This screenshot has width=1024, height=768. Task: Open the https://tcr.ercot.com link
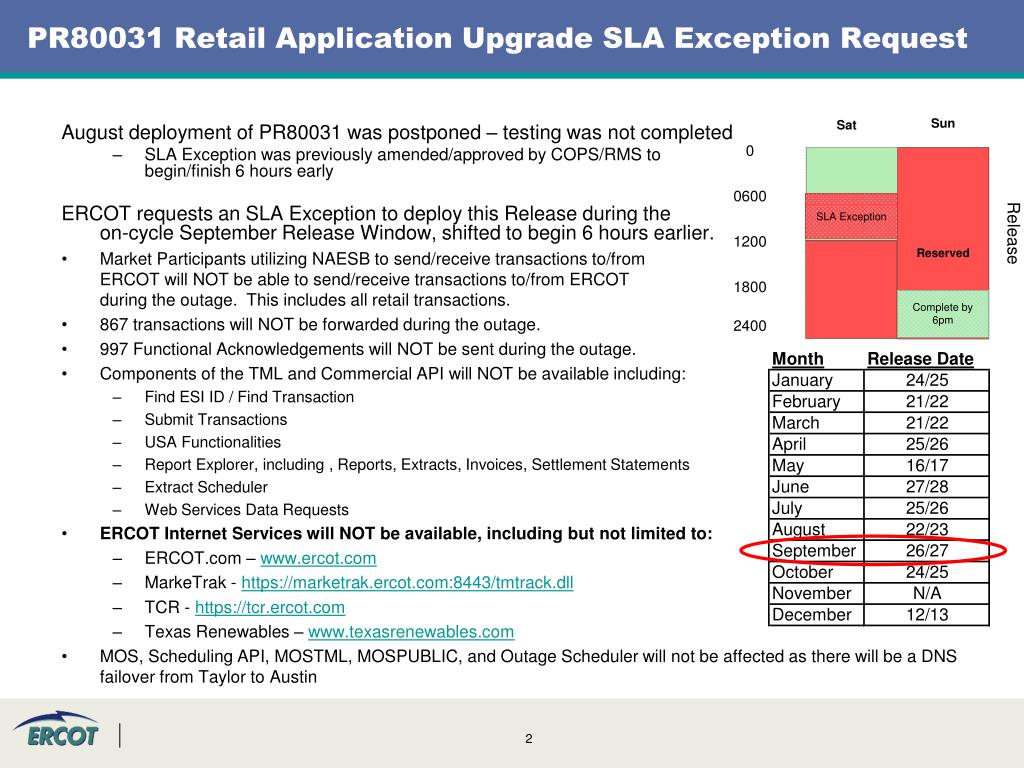pos(270,607)
